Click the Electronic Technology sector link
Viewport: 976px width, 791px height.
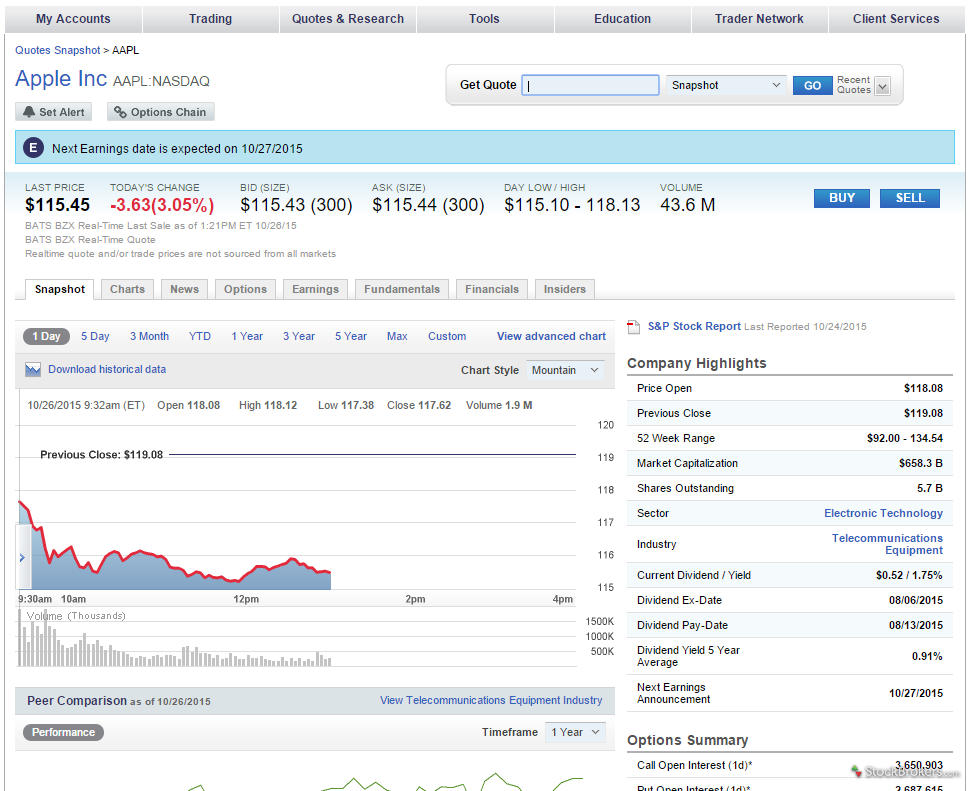pos(883,513)
